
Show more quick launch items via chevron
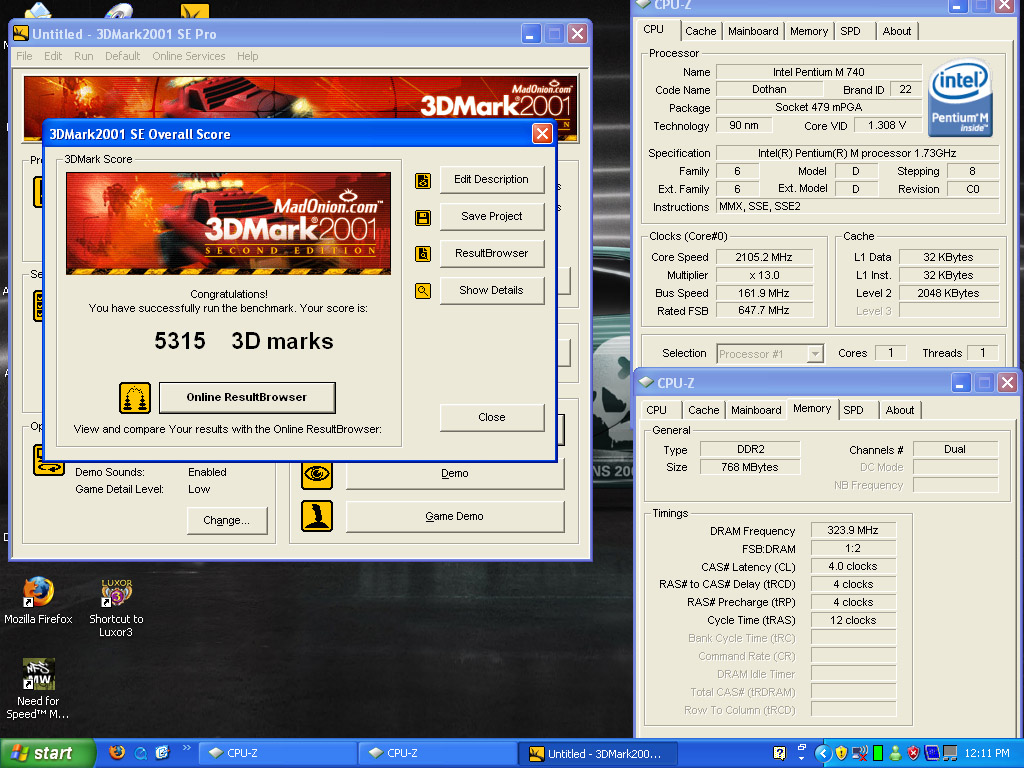186,748
